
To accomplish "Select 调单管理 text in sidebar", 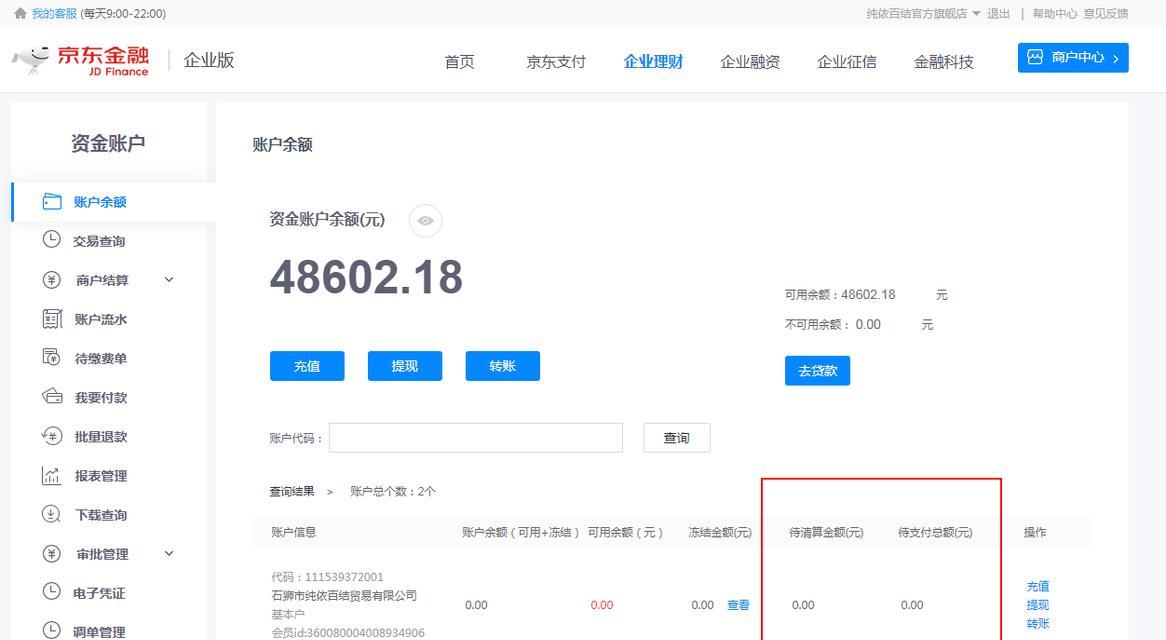I will [x=99, y=632].
